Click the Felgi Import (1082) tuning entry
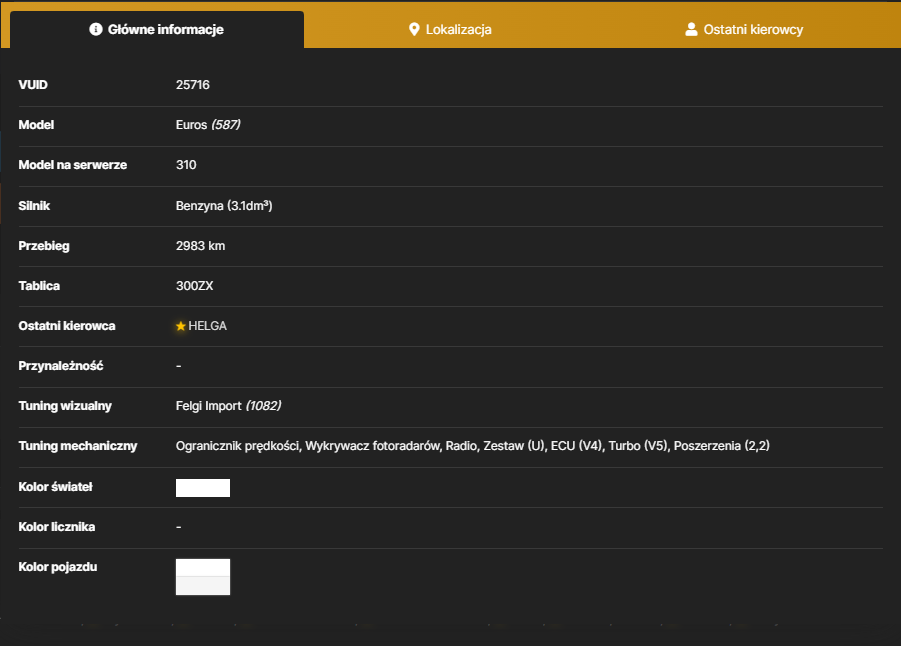This screenshot has width=901, height=646. coord(228,406)
